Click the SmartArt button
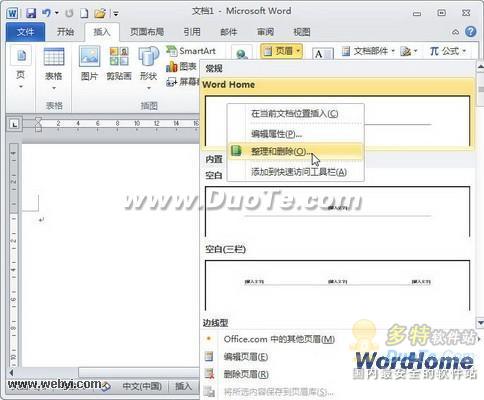Screen dimensions: 484x400 click(x=191, y=51)
